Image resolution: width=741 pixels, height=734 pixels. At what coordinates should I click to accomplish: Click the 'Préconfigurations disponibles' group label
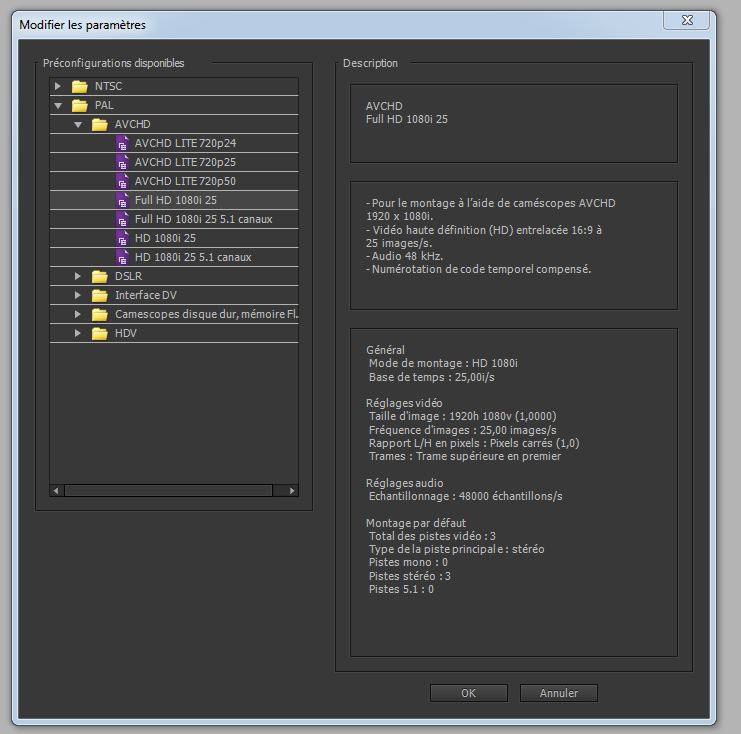coord(113,63)
